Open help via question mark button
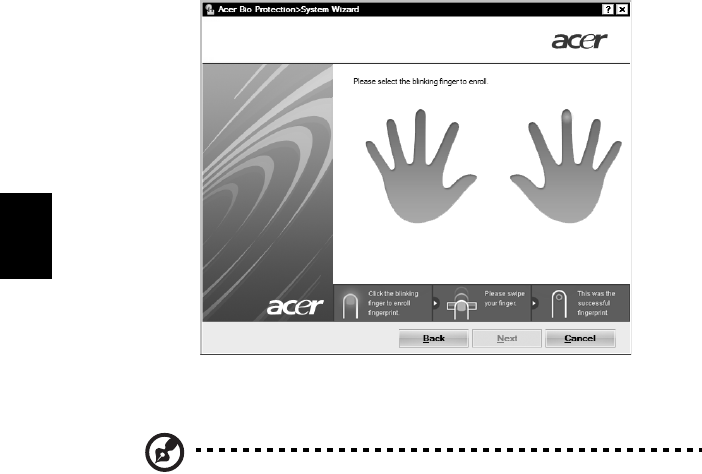Image resolution: width=702 pixels, height=474 pixels. point(608,9)
